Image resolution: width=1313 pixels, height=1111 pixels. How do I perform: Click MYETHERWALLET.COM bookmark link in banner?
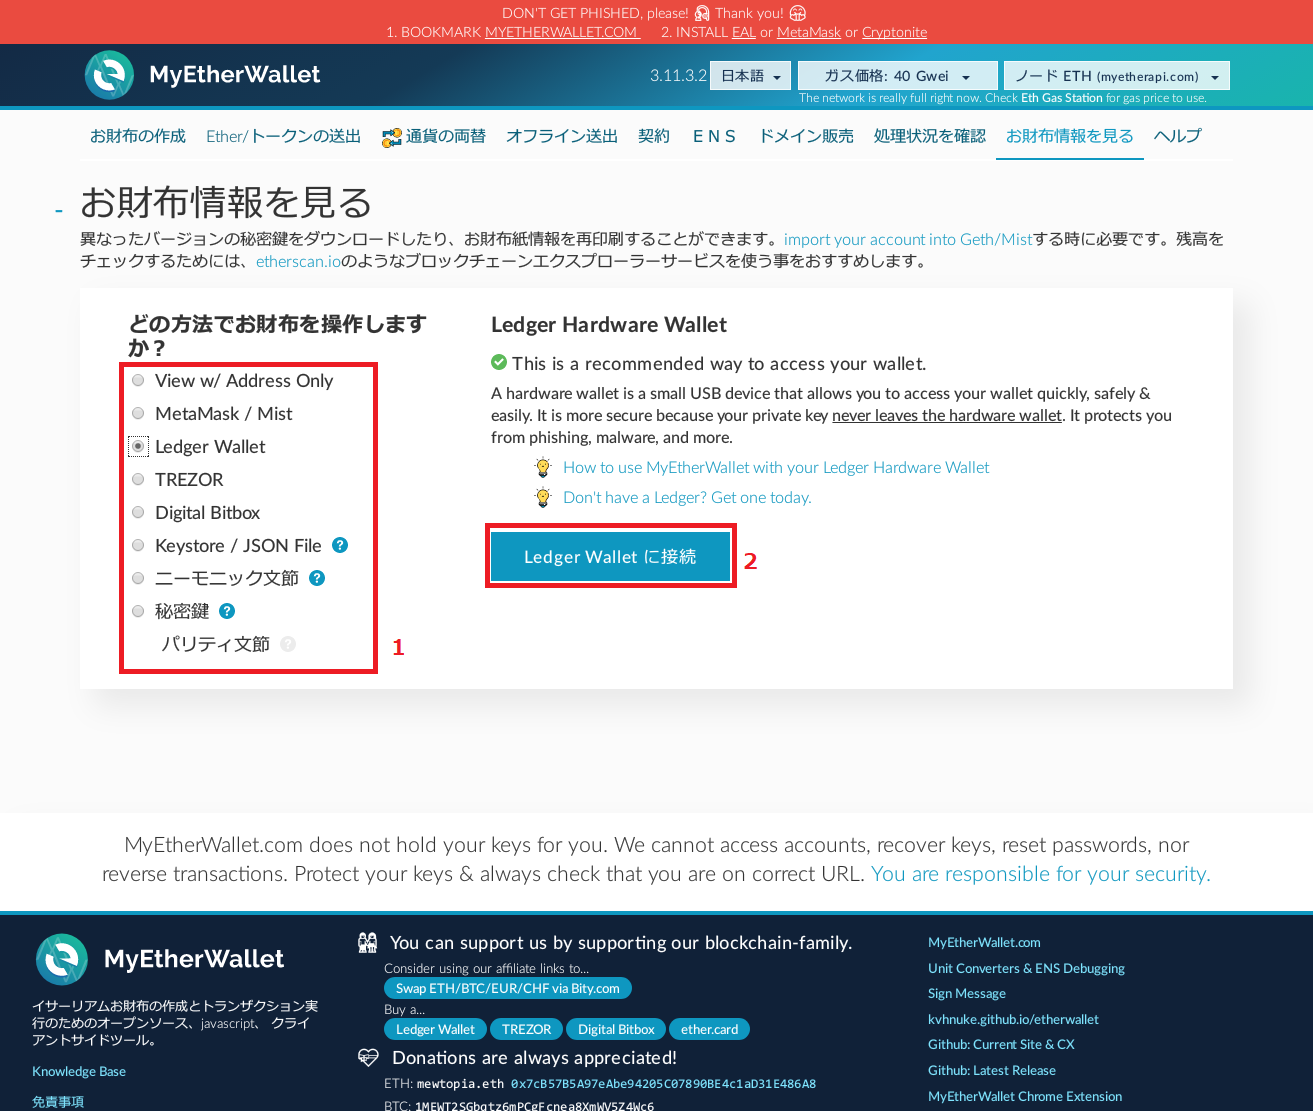[563, 32]
